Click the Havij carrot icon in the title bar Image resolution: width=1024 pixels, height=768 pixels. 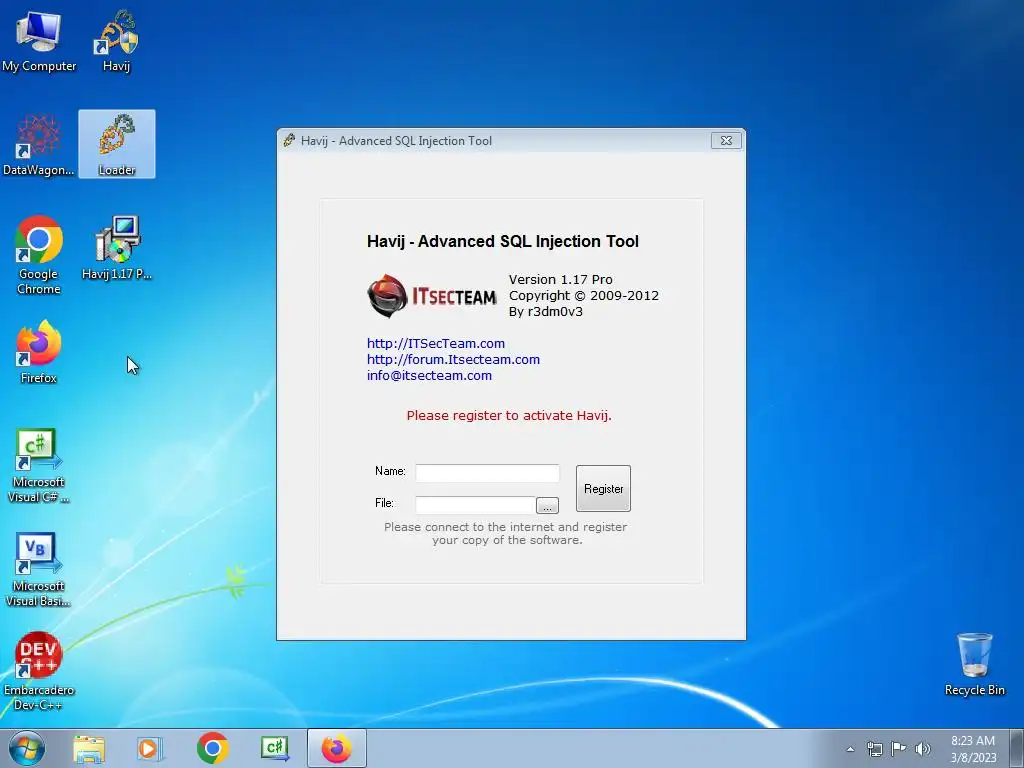289,140
